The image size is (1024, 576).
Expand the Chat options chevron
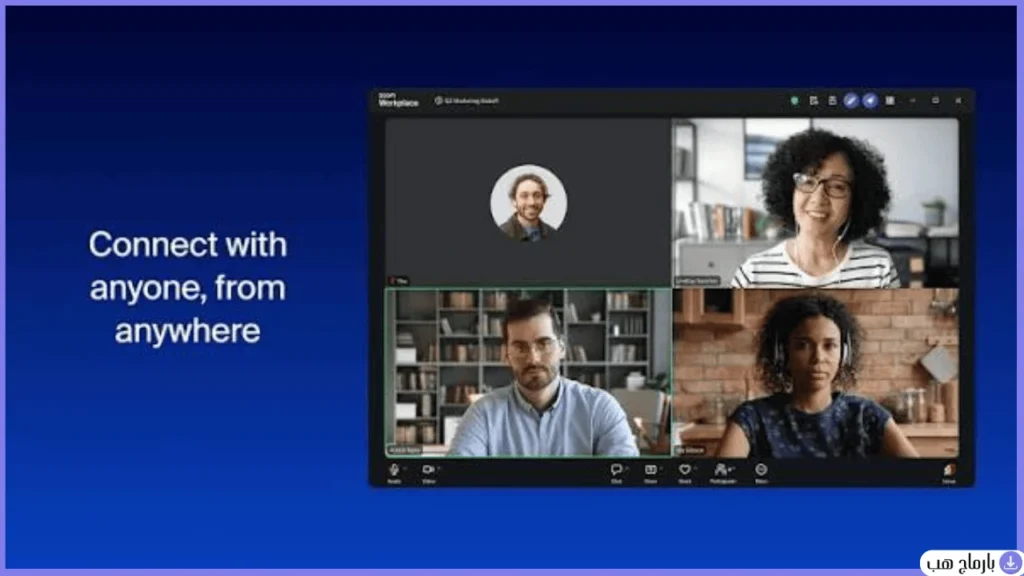(626, 468)
